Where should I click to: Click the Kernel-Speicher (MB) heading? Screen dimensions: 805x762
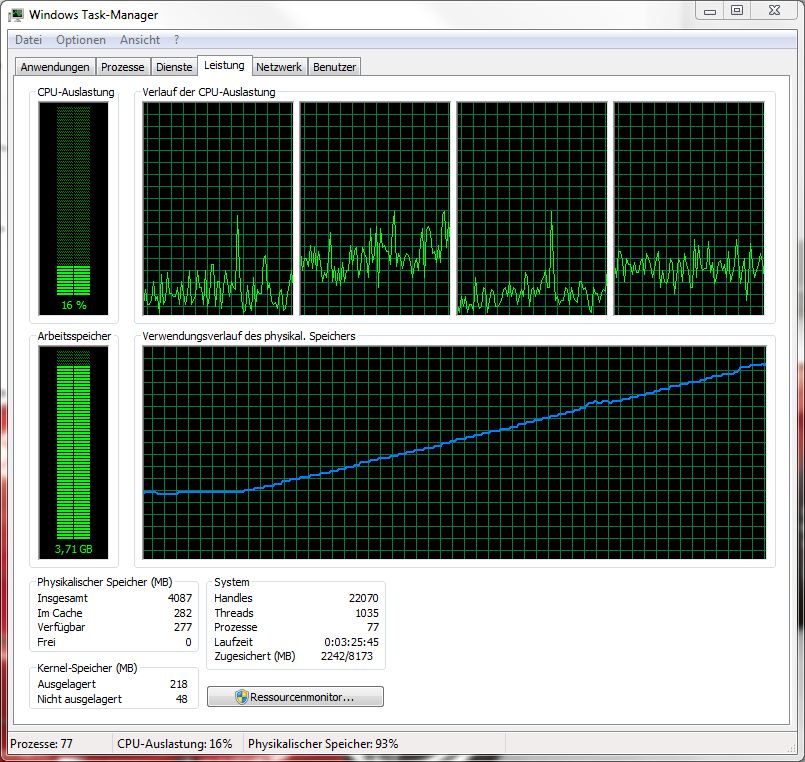(x=87, y=669)
